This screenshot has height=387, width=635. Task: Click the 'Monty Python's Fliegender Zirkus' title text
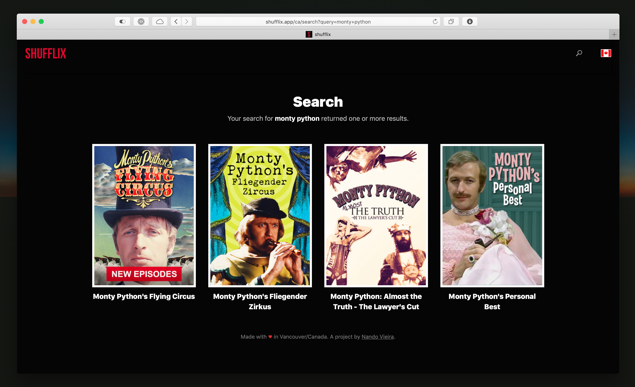coord(260,302)
